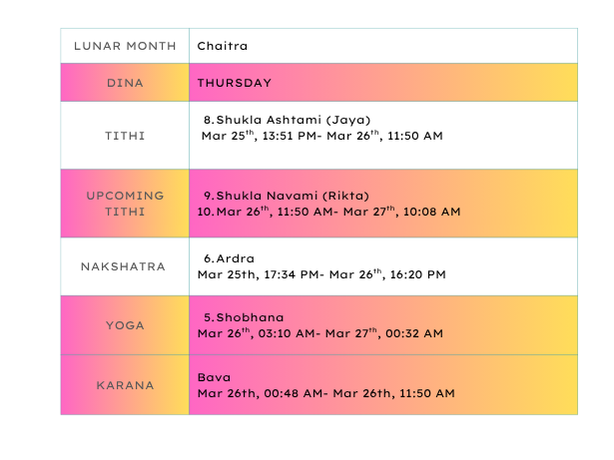Select the Shukla Navami (Rikta) text
This screenshot has height=460, width=614.
pyautogui.click(x=286, y=195)
